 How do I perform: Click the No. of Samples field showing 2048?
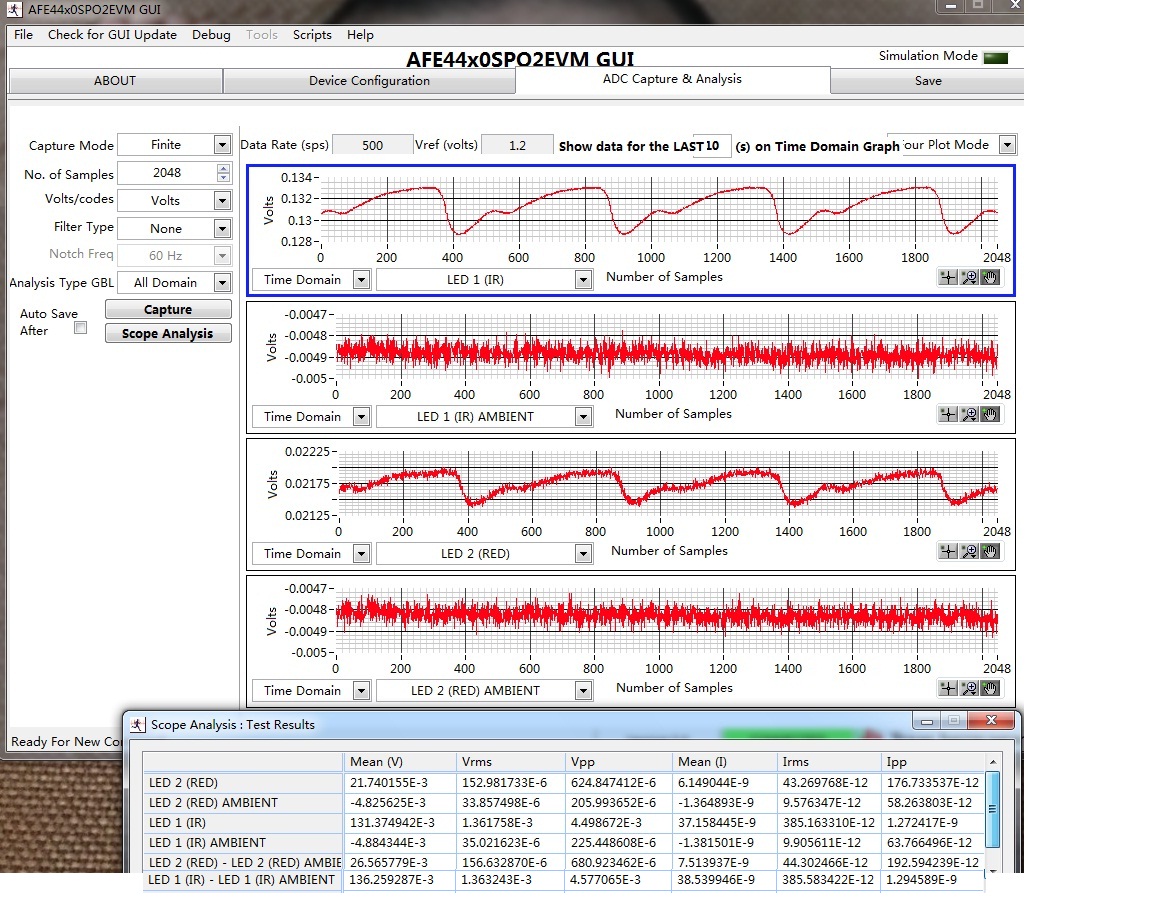coord(167,172)
